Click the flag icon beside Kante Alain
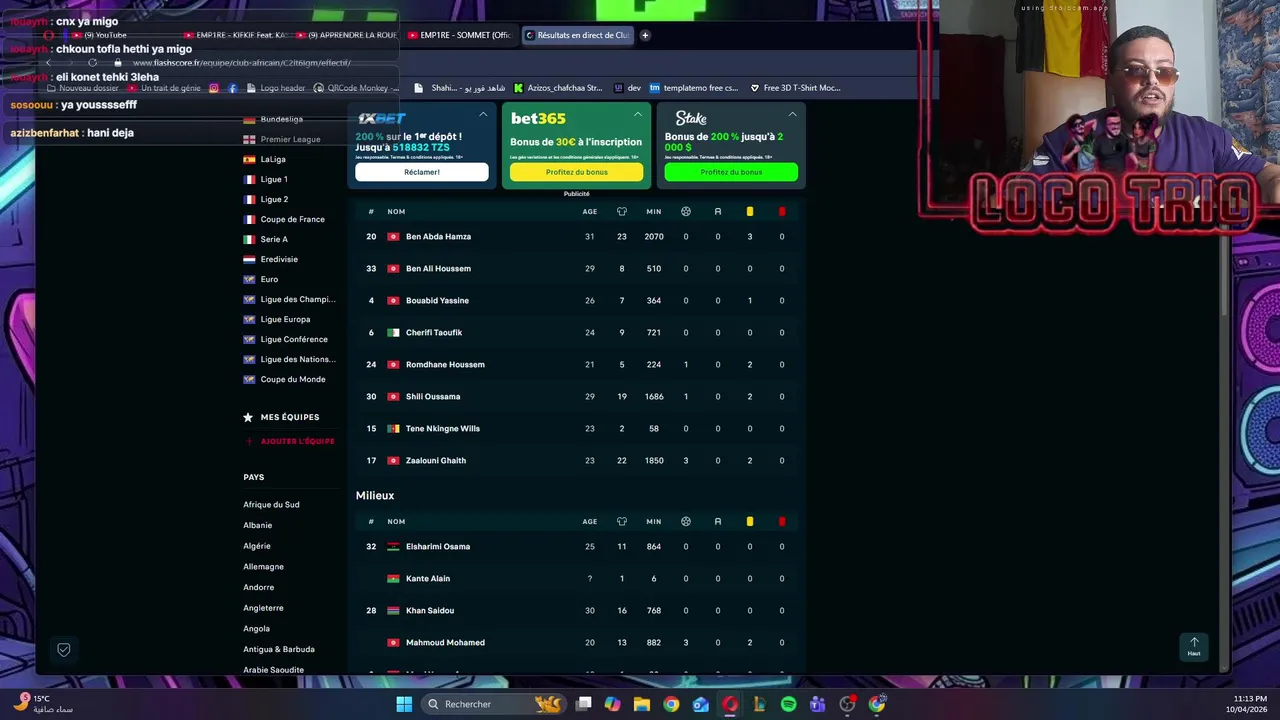1280x720 pixels. point(393,579)
